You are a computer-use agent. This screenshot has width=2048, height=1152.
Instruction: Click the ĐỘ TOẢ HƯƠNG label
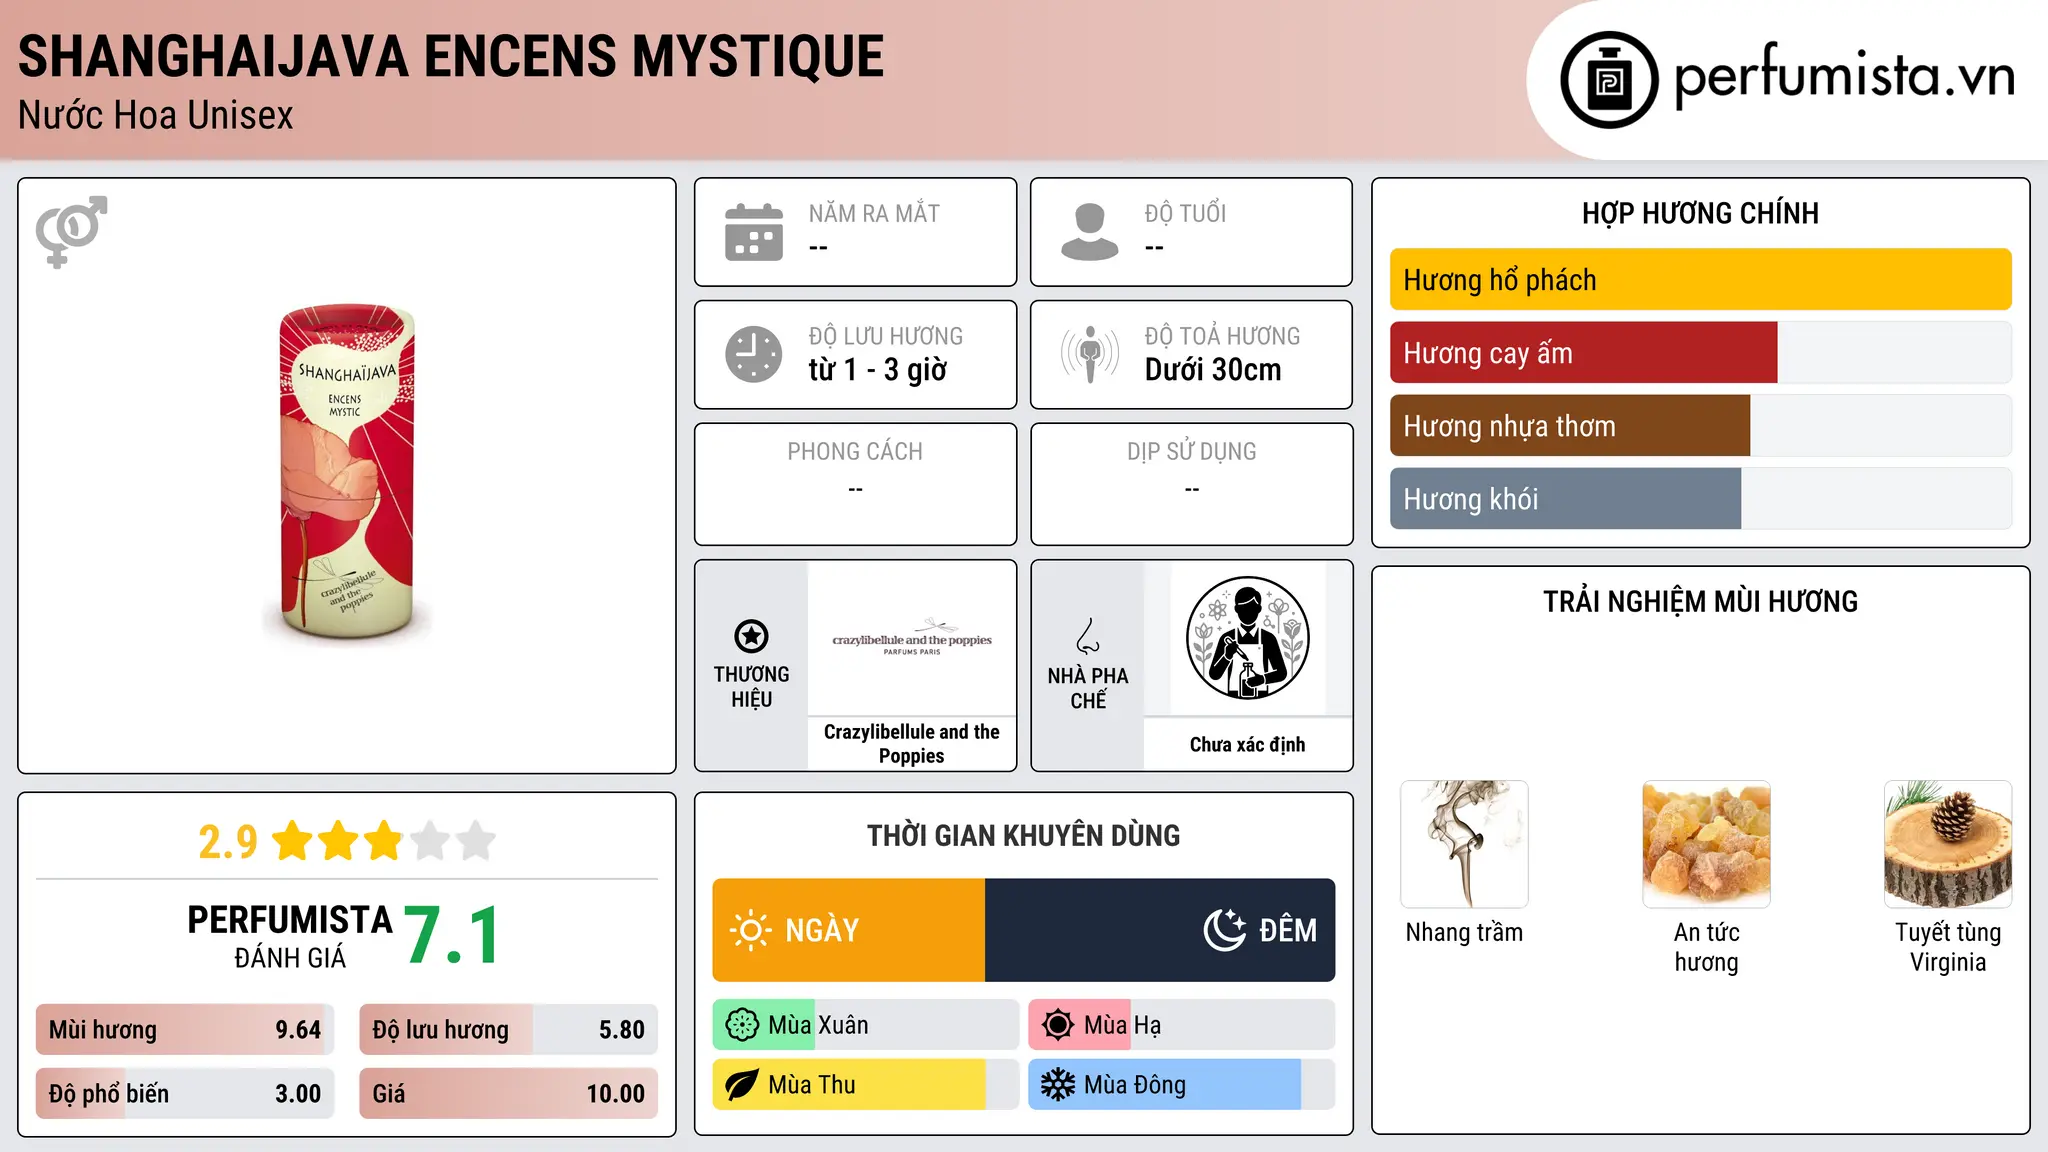pos(1222,336)
